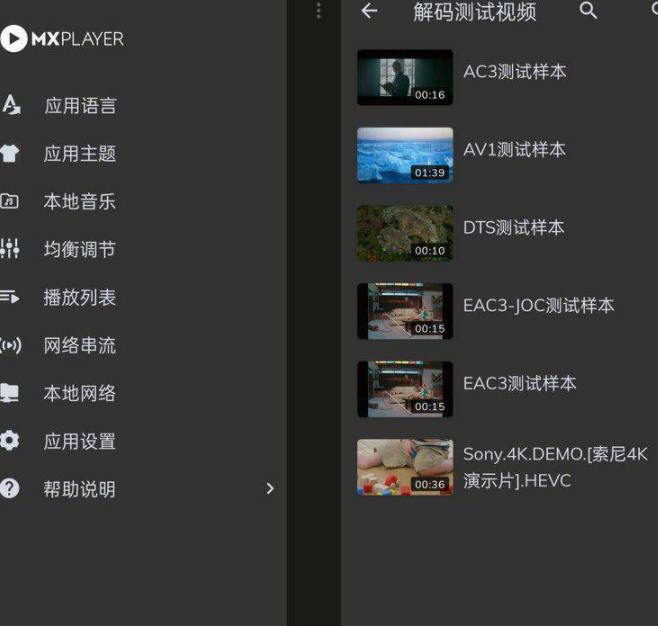Select the title EAC3测试样本

520,383
